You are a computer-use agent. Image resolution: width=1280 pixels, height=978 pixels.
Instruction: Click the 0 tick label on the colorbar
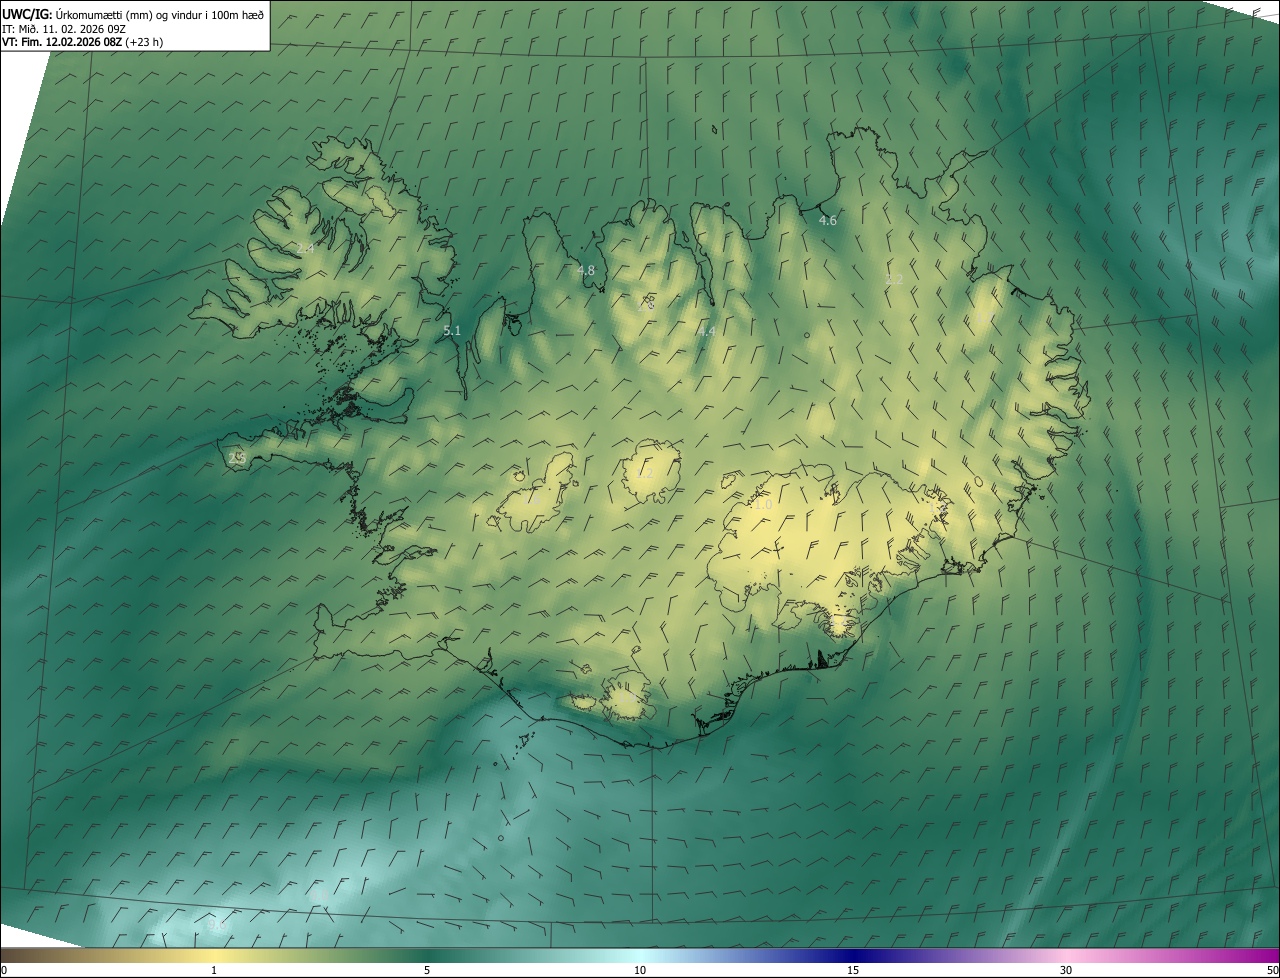[x=3, y=970]
